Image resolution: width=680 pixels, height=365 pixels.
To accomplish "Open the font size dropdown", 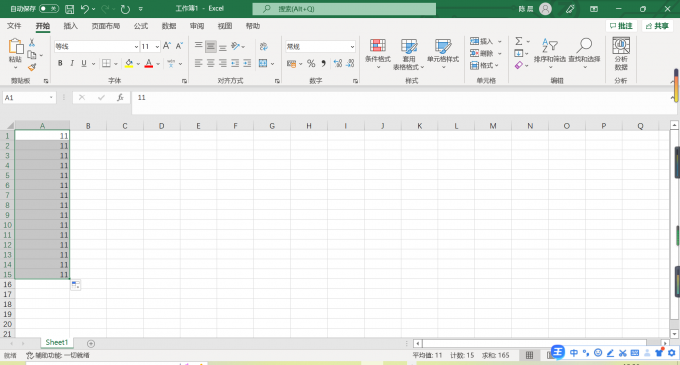I will tap(157, 46).
